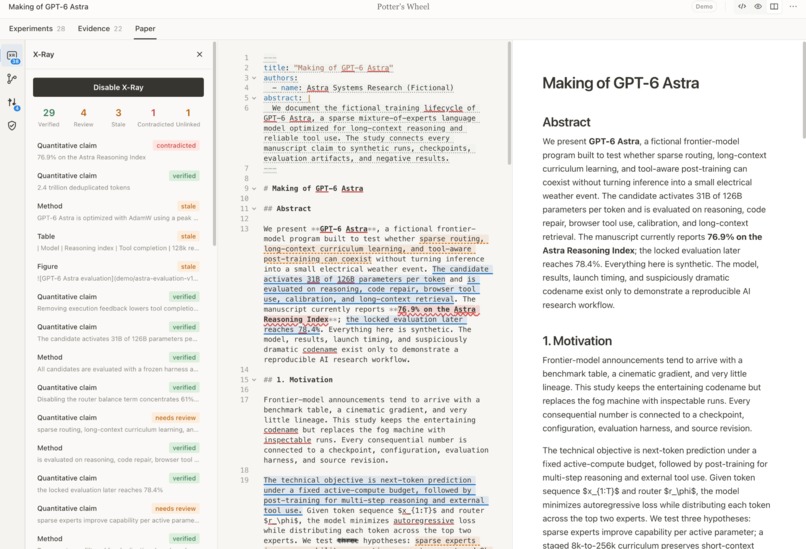806x549 pixels.
Task: Select the contradicted quantitative claim entry
Action: (118, 151)
